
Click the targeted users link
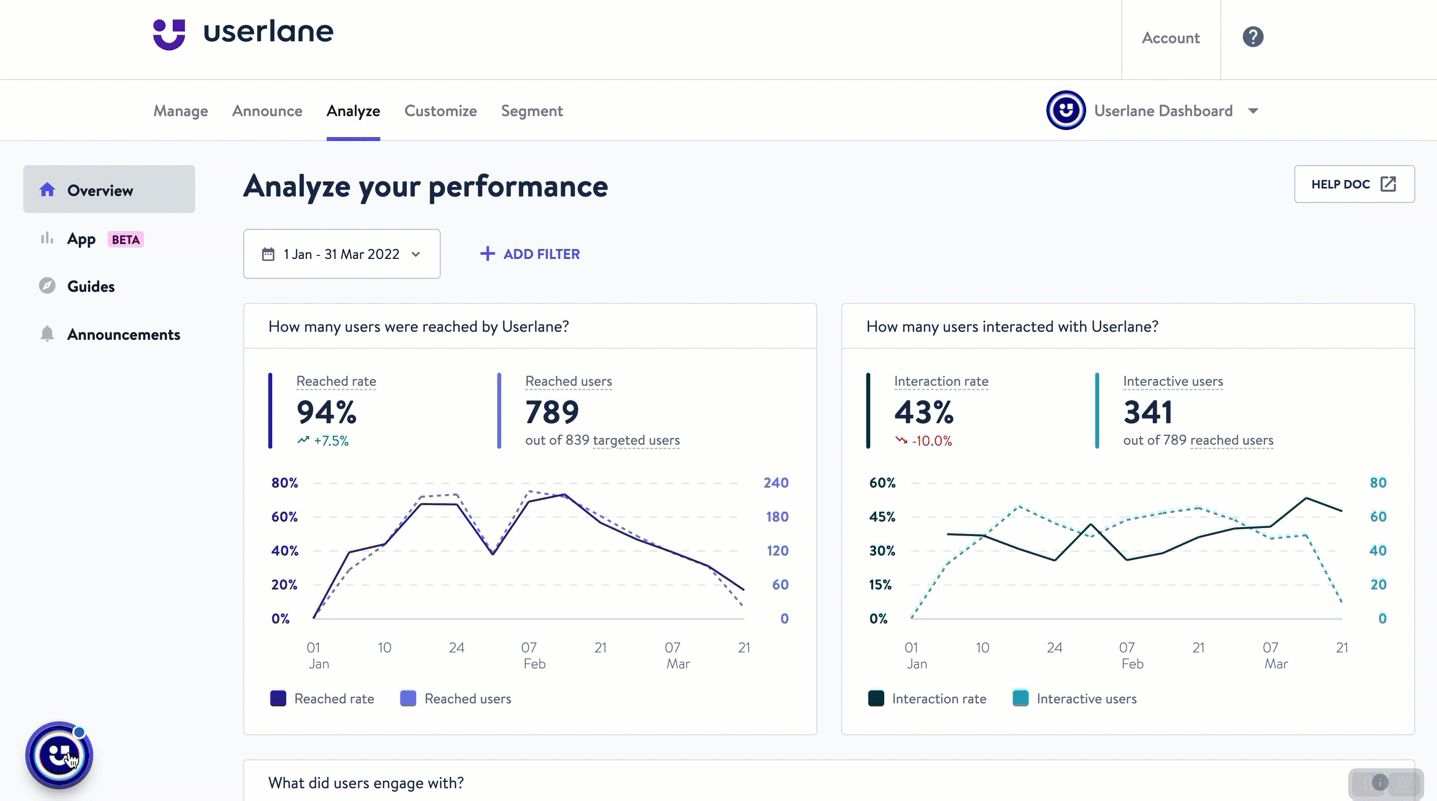click(636, 440)
